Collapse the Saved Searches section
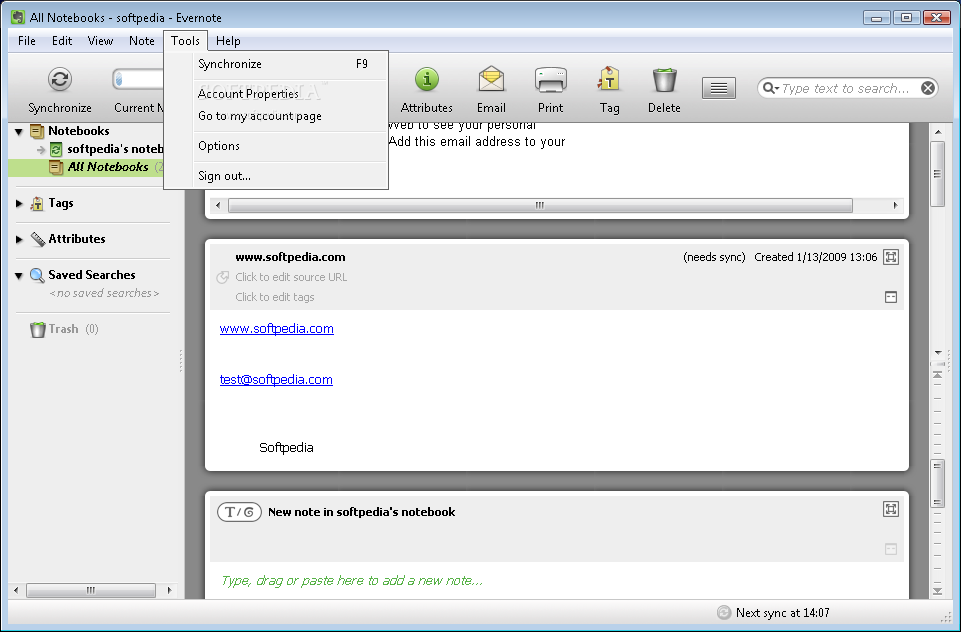 (x=19, y=276)
